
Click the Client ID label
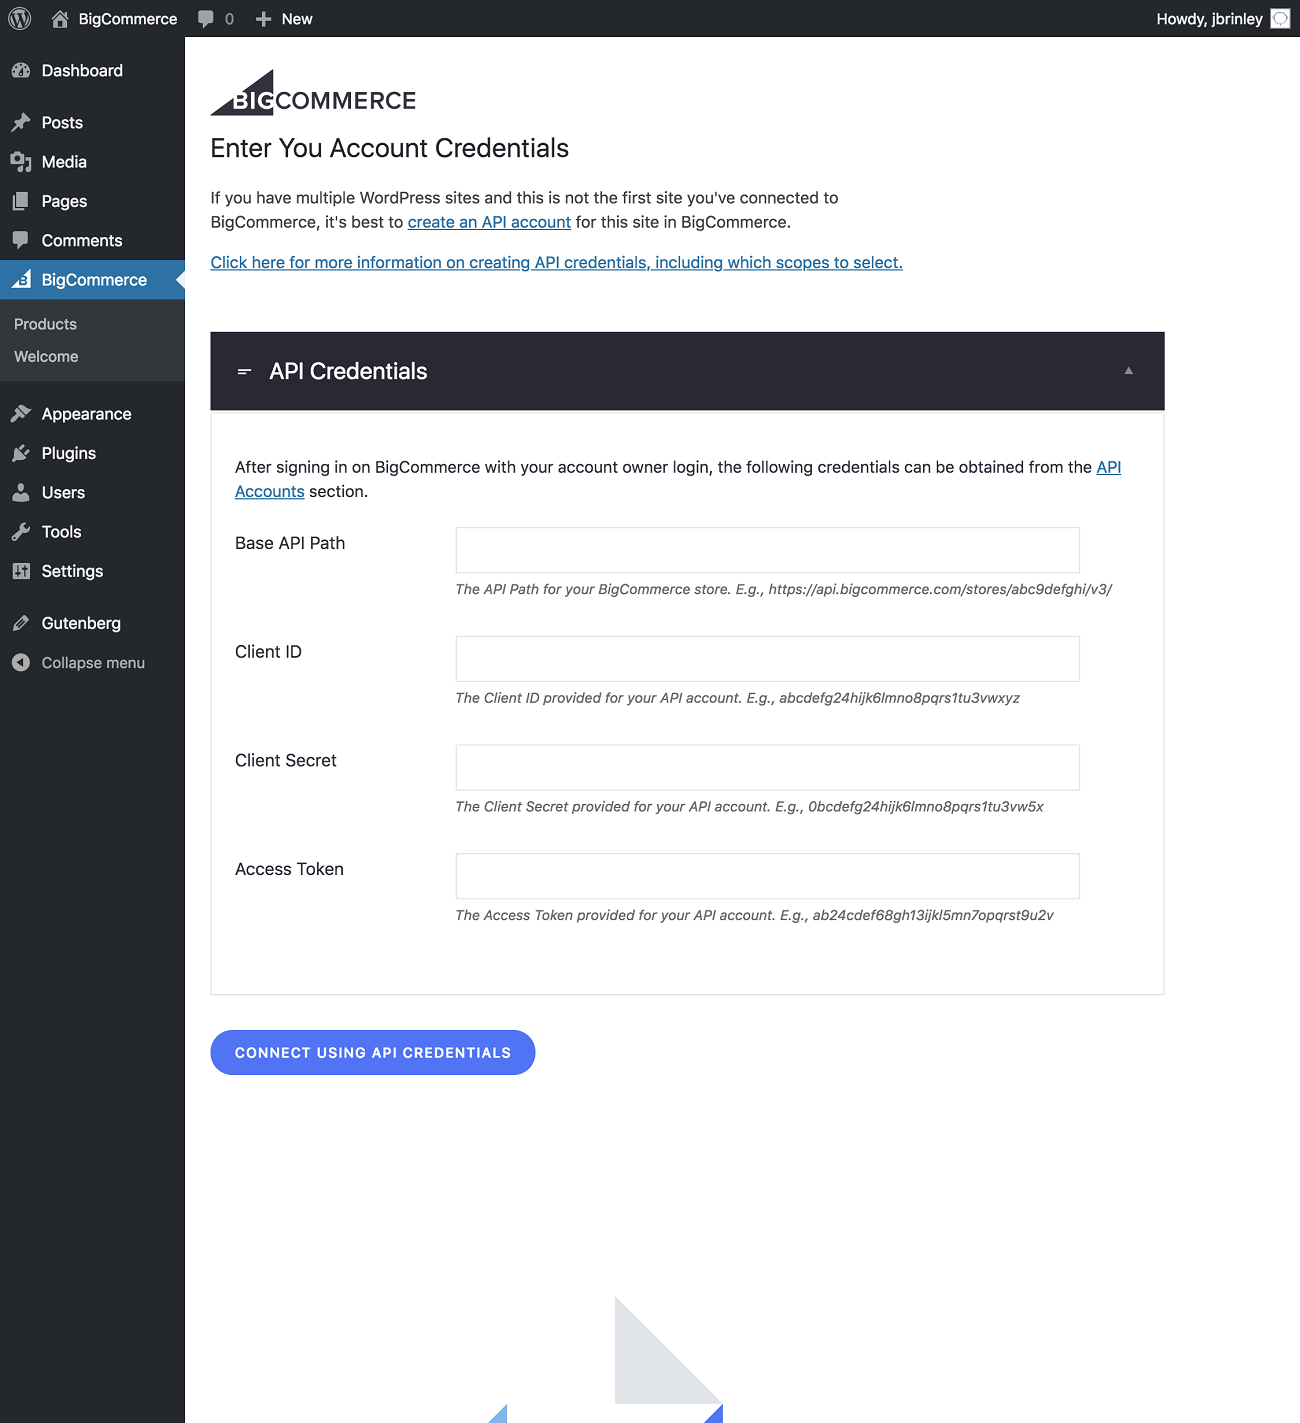point(268,652)
